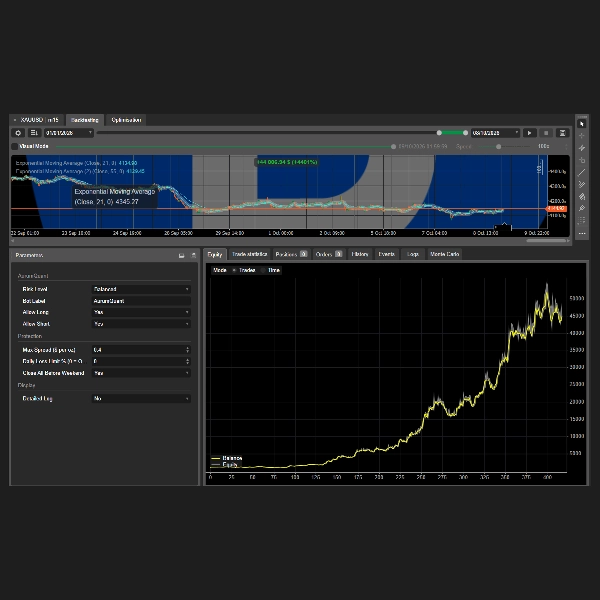Select the Trades mode radio button
Screen dimensions: 600x600
[x=234, y=270]
